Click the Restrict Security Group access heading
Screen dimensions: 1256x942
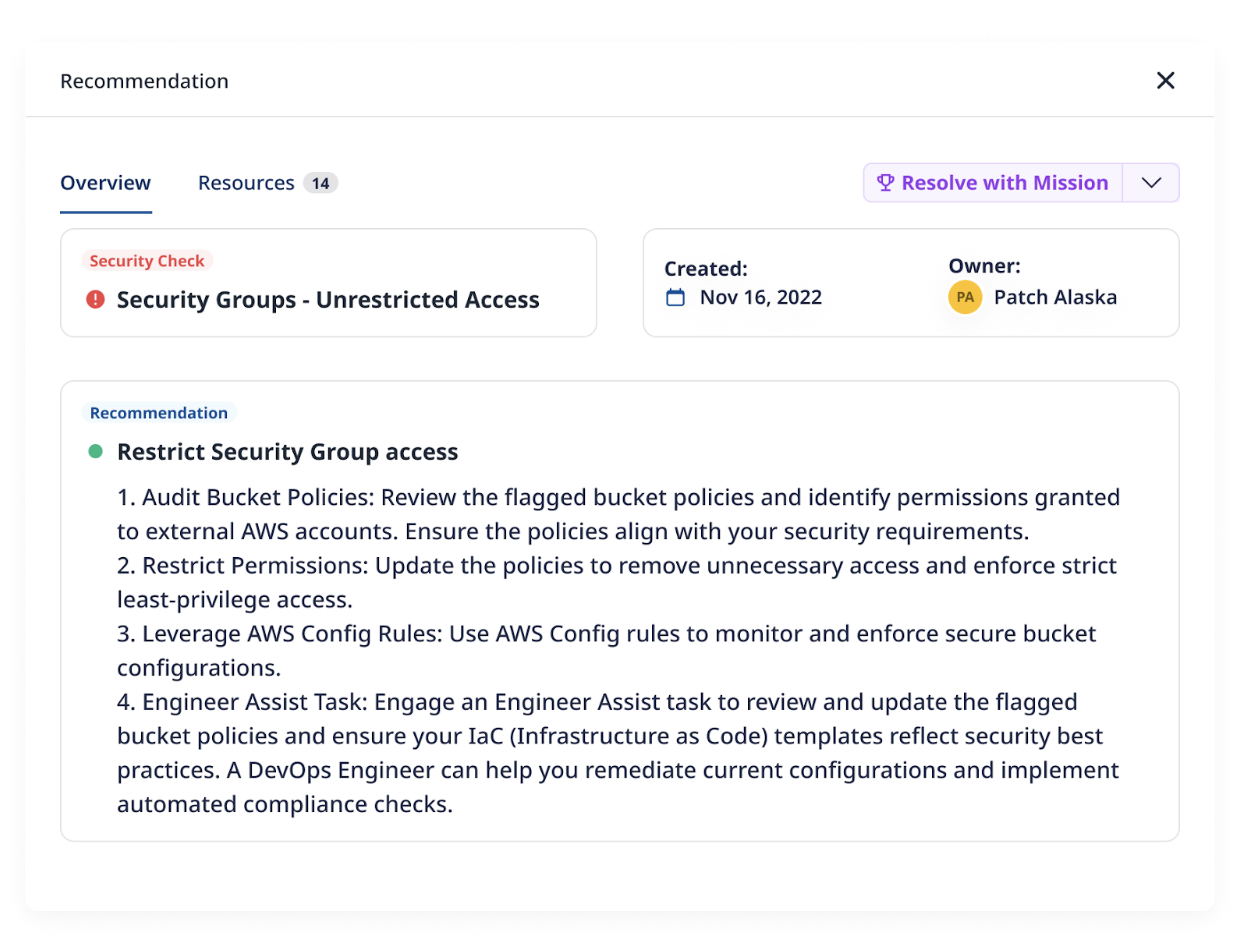pos(287,452)
